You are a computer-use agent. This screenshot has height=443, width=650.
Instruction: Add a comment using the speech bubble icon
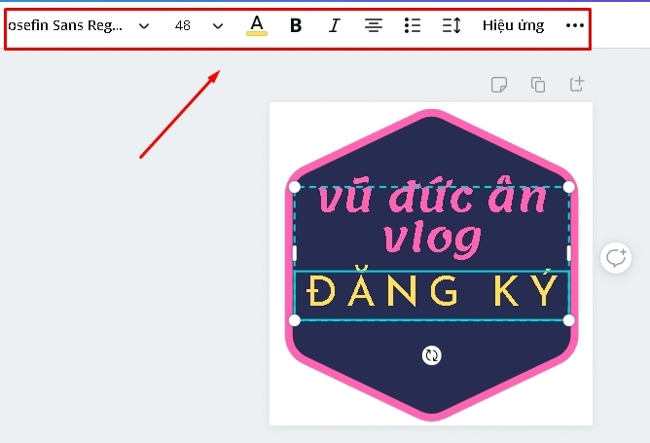point(616,258)
